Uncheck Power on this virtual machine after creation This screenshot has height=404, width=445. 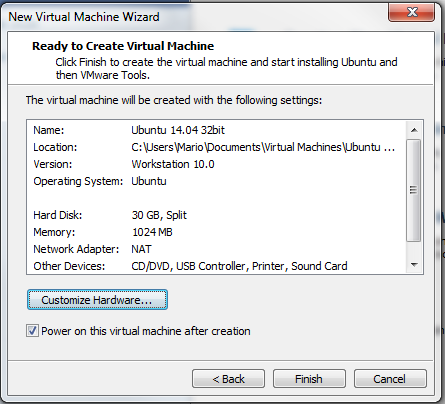pyautogui.click(x=32, y=331)
